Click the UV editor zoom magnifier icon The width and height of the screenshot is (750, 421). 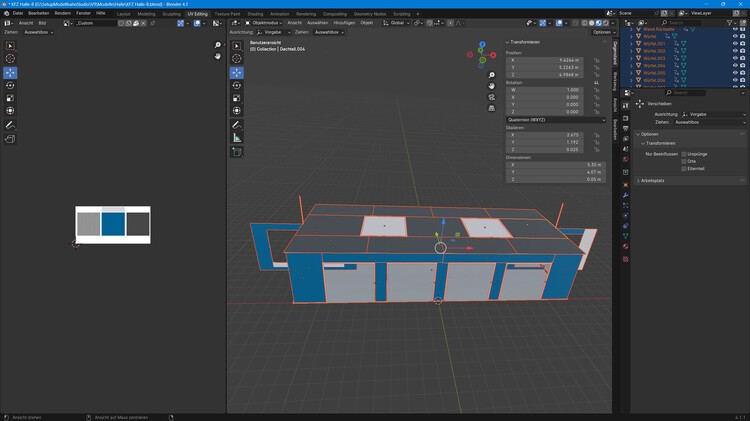tap(218, 46)
